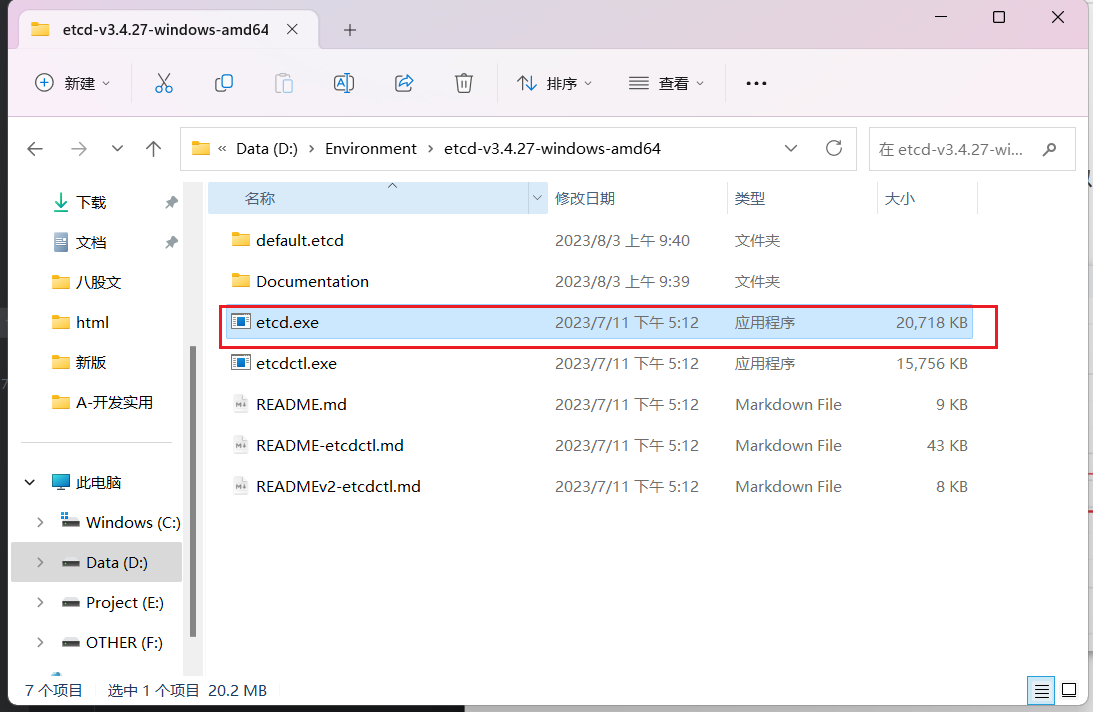Click the README-etcdctl.md file icon

coord(240,445)
